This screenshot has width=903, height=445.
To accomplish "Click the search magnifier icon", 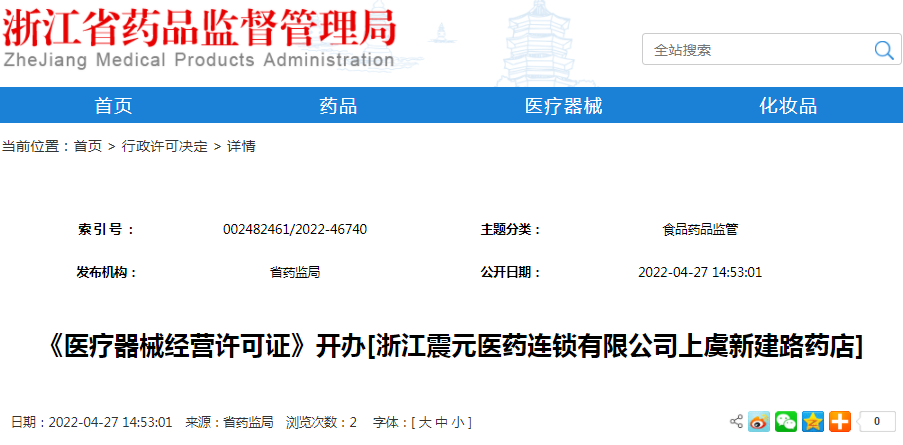I will (x=883, y=50).
